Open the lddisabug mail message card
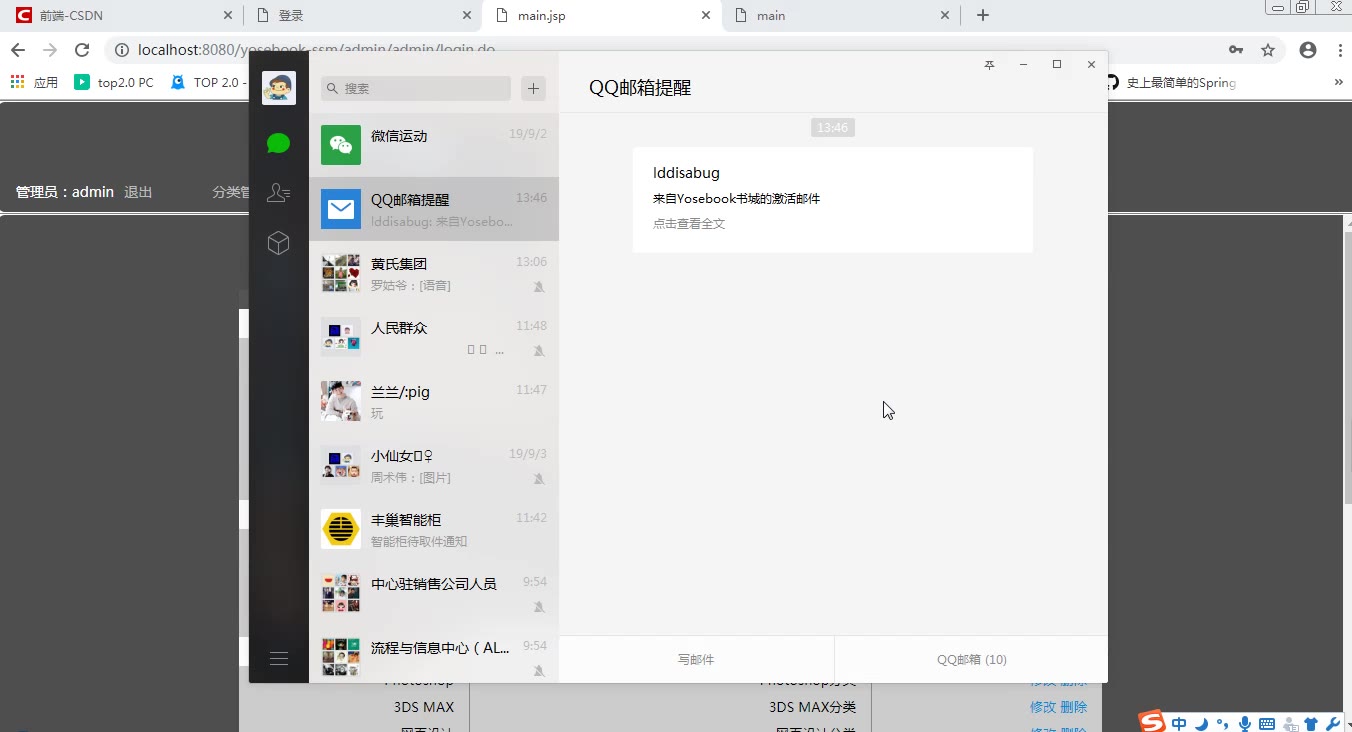Image resolution: width=1352 pixels, height=732 pixels. pos(833,200)
